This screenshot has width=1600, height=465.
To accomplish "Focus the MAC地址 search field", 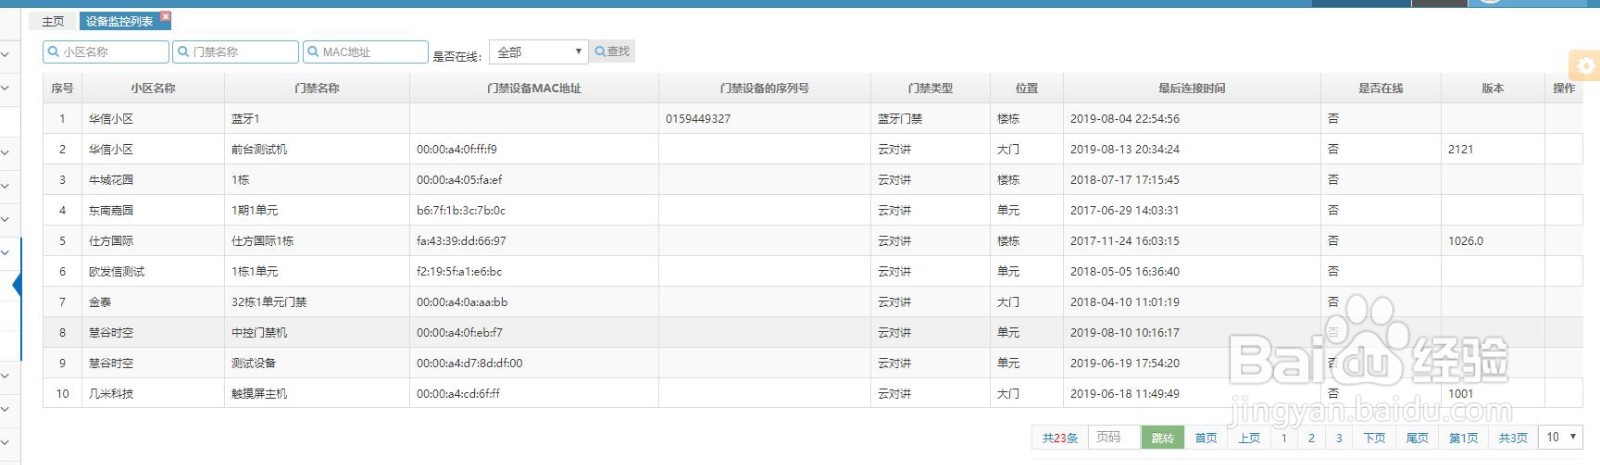I will (366, 52).
